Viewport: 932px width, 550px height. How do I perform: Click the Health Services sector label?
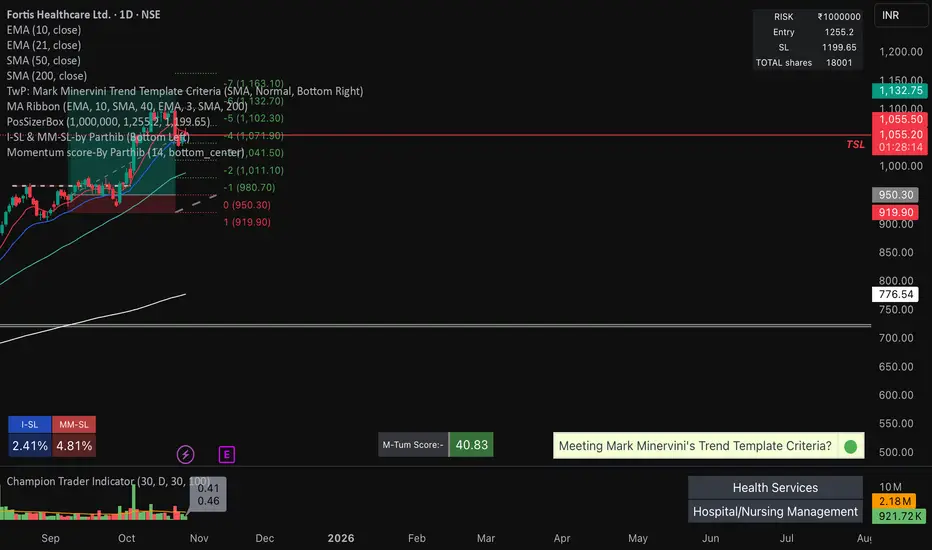[775, 488]
